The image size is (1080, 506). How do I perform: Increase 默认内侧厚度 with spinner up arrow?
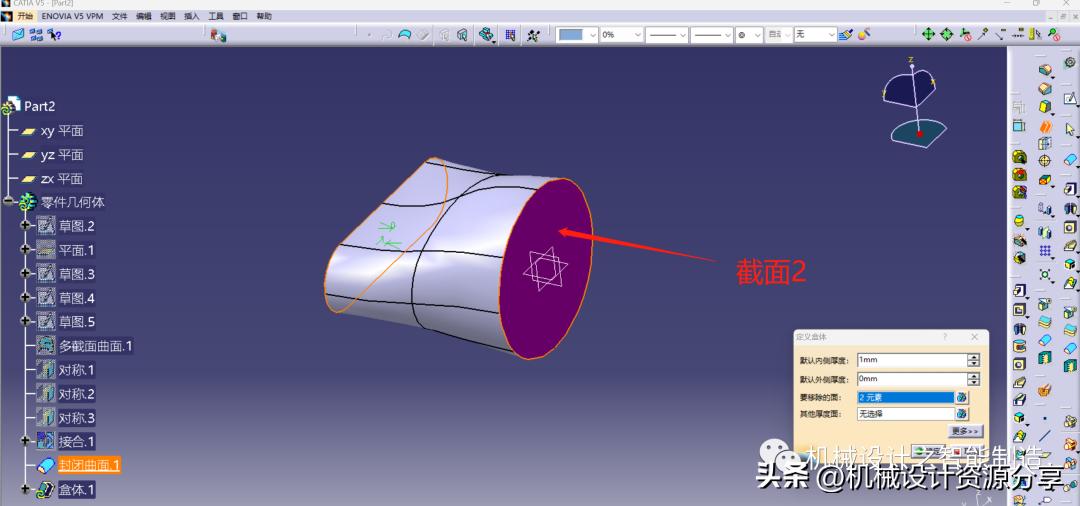(x=973, y=357)
